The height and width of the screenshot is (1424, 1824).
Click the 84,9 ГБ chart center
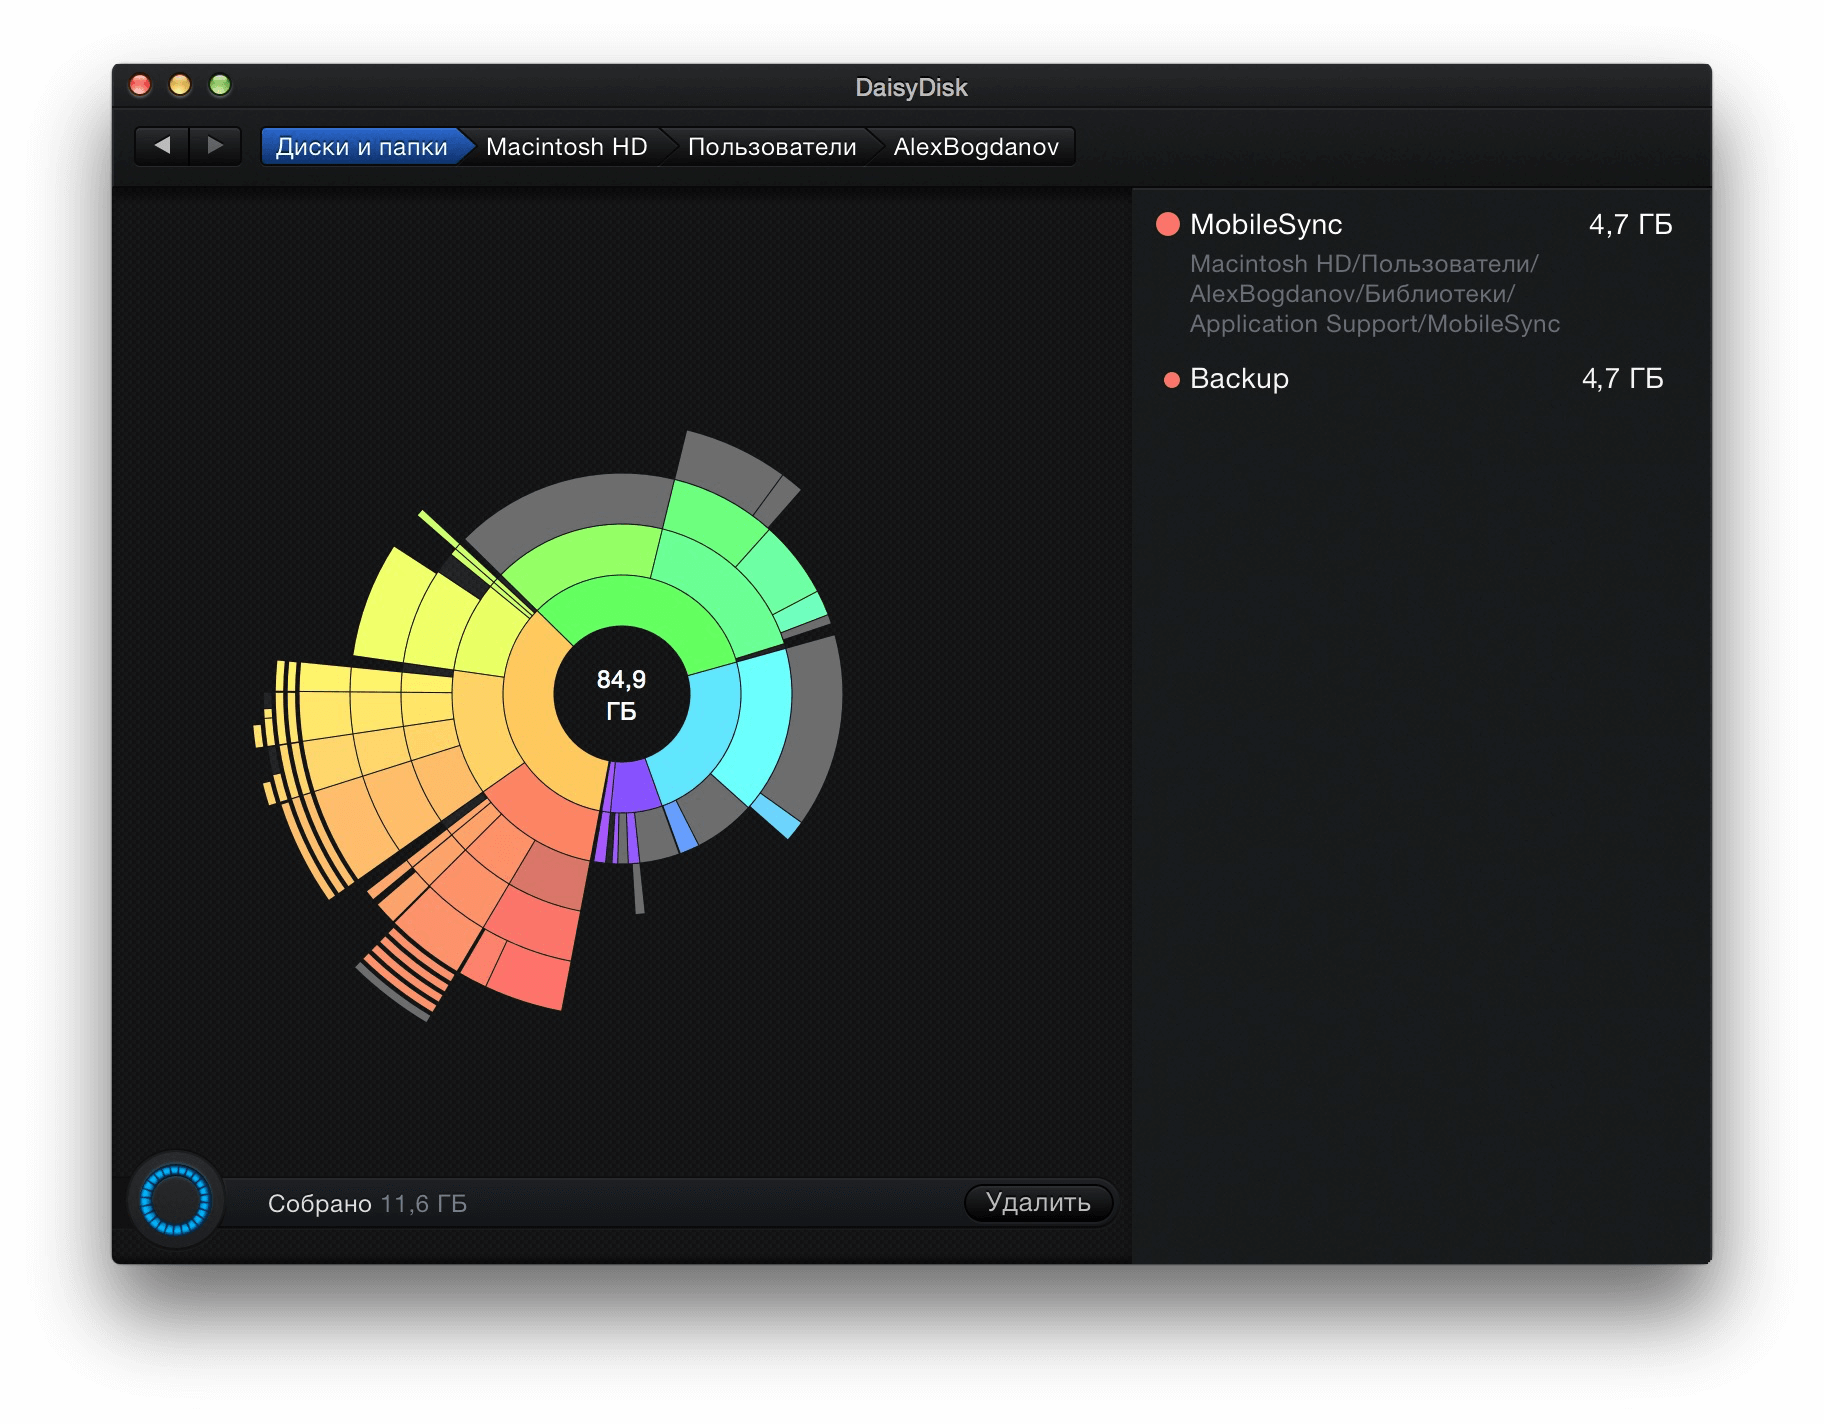621,695
